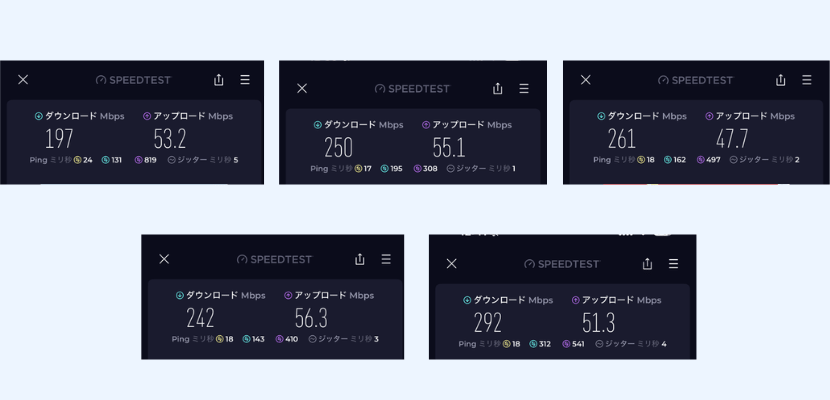This screenshot has width=830, height=400.
Task: Share the 242 Mbps download result
Action: (x=360, y=259)
